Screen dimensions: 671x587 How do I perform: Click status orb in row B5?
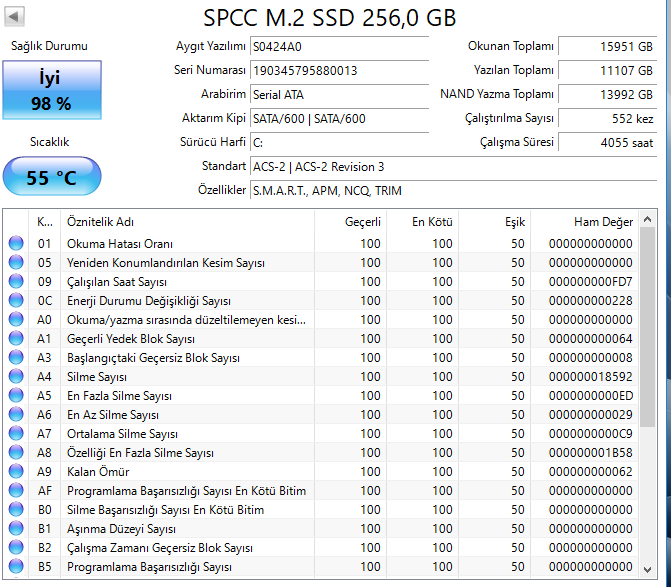pyautogui.click(x=16, y=566)
